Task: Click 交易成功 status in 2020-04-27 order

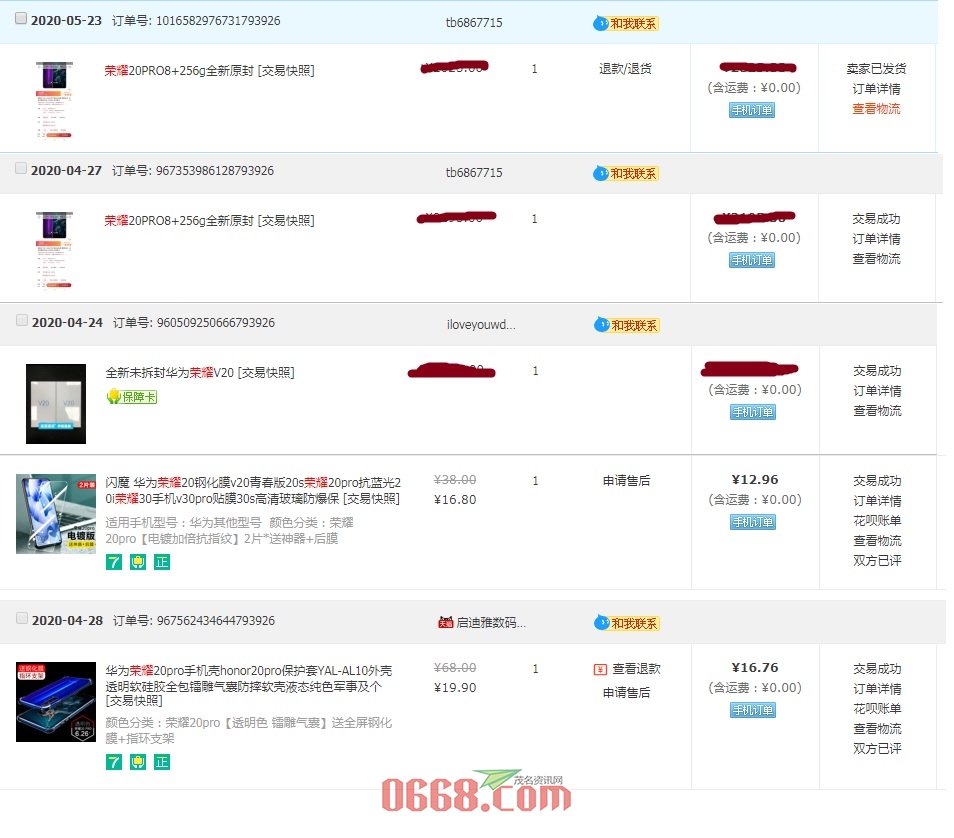Action: [x=876, y=219]
